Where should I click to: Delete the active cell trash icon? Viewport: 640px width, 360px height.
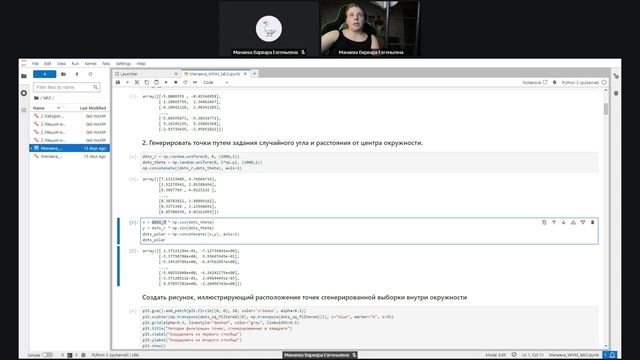[x=593, y=222]
